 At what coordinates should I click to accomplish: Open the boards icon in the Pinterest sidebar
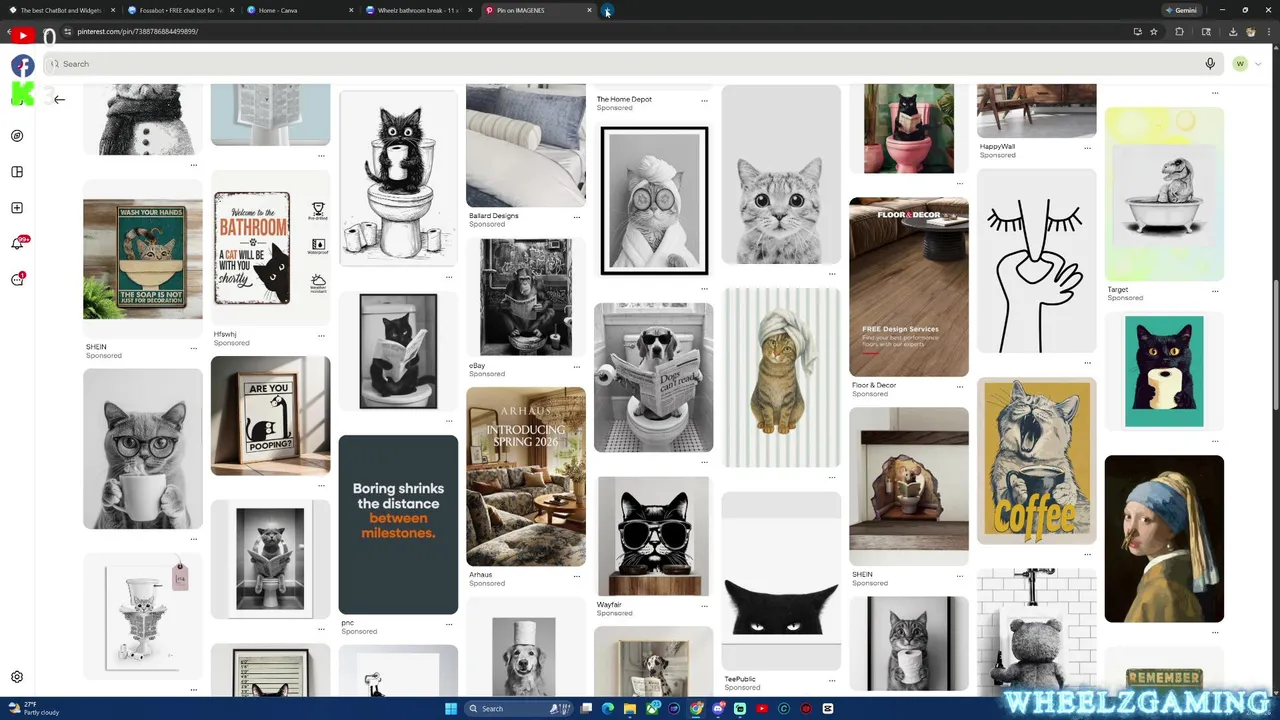click(17, 172)
